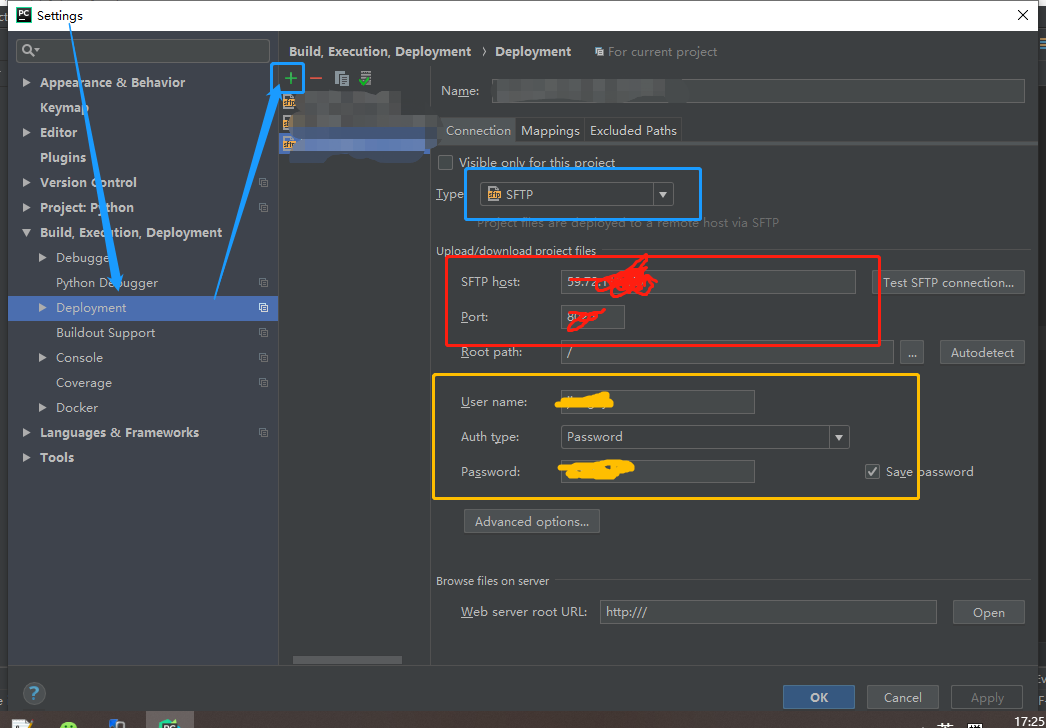
Task: Add a new deployment server with the plus icon
Action: [x=287, y=77]
